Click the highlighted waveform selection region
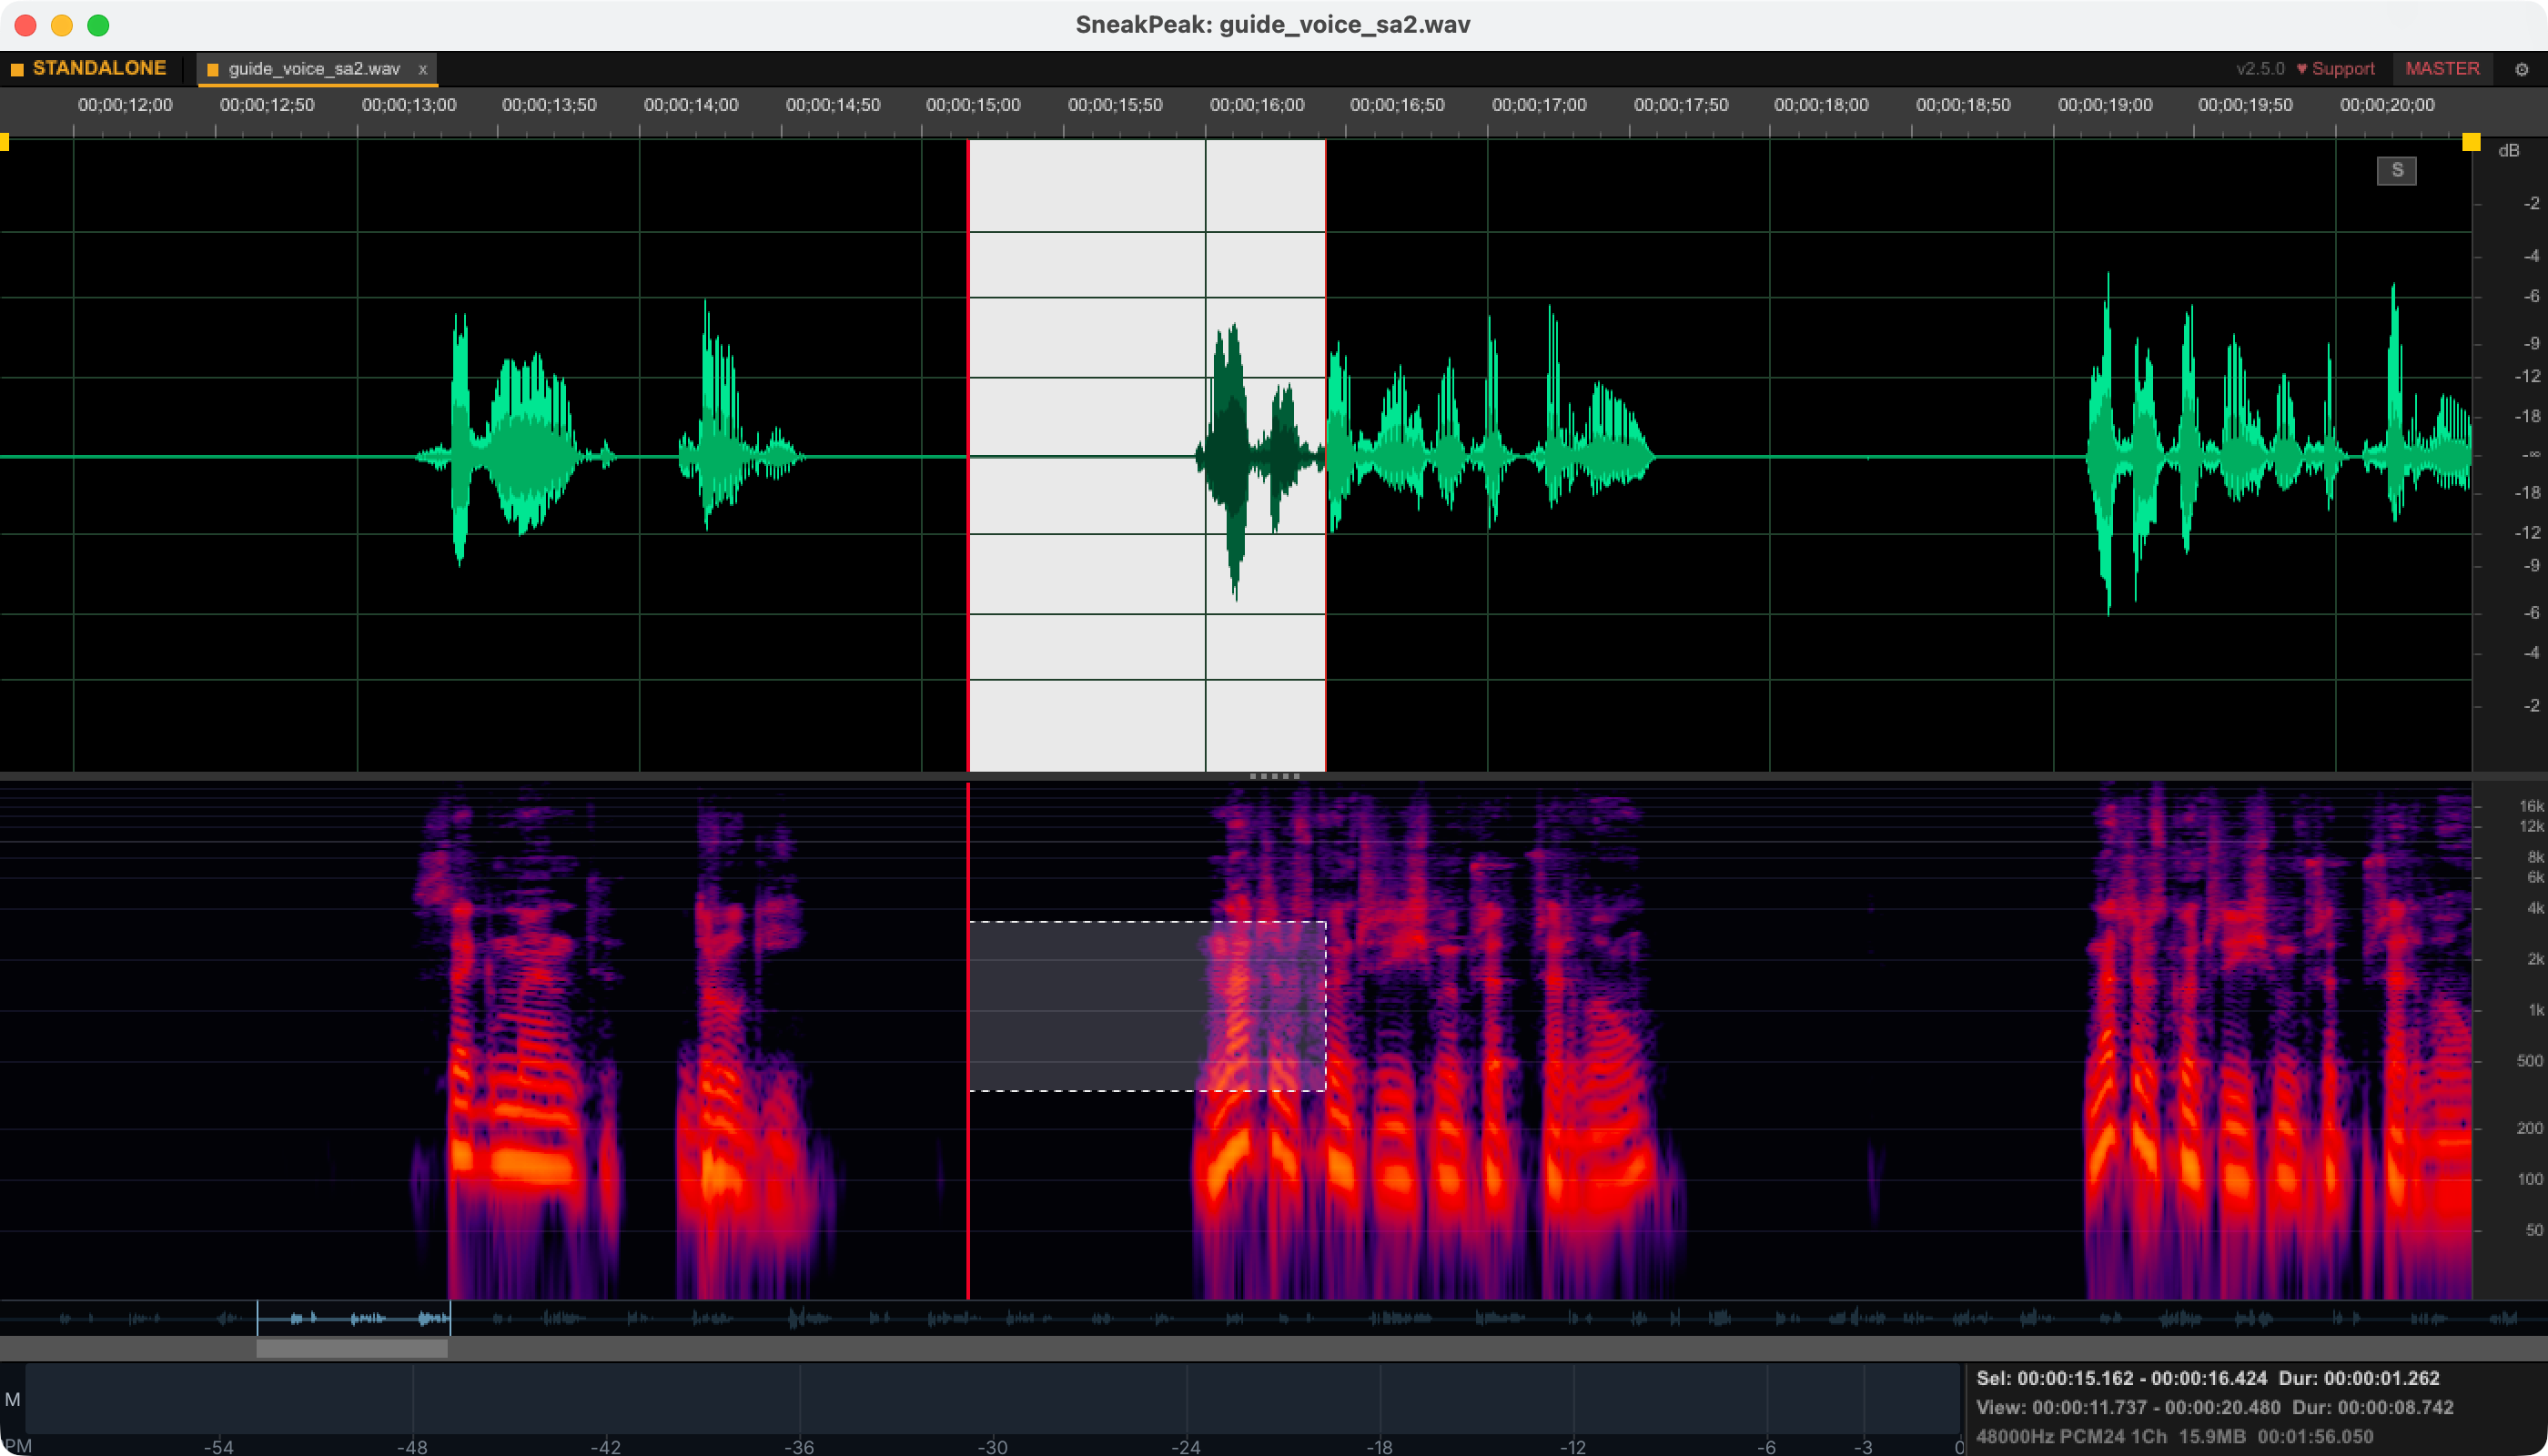The width and height of the screenshot is (2548, 1456). click(x=1147, y=455)
